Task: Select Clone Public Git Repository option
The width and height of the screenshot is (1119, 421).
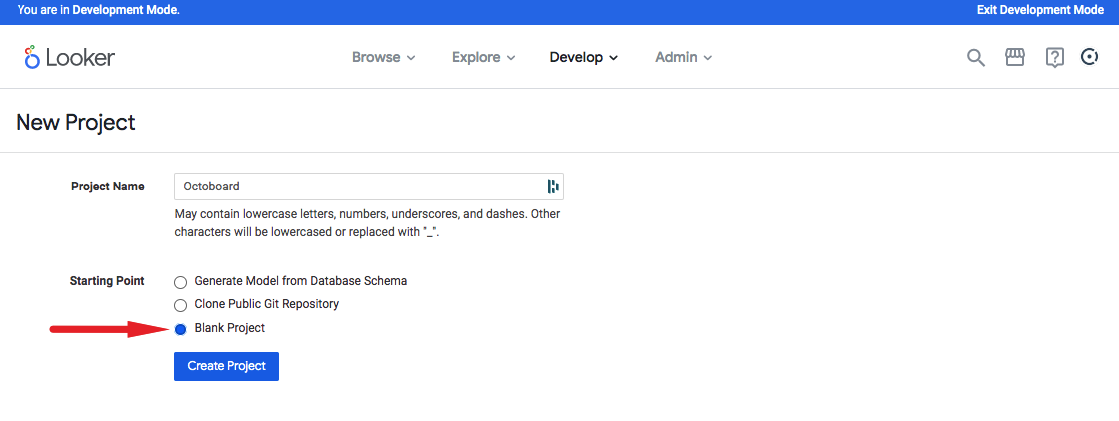Action: (181, 305)
